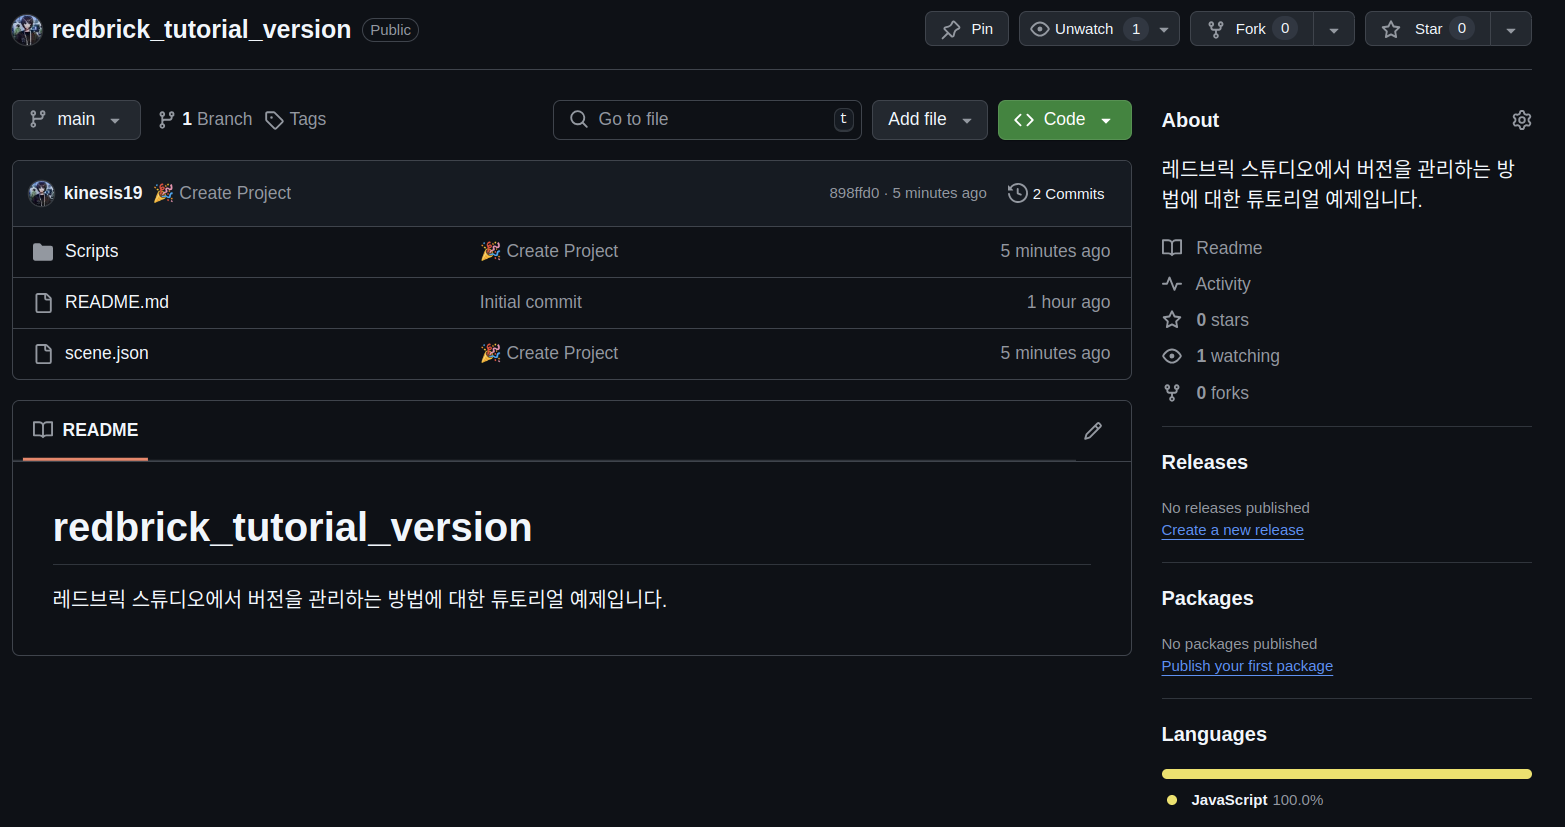Click the JavaScript 100.0% language label
Screen dimensions: 1565x827
click(1257, 800)
